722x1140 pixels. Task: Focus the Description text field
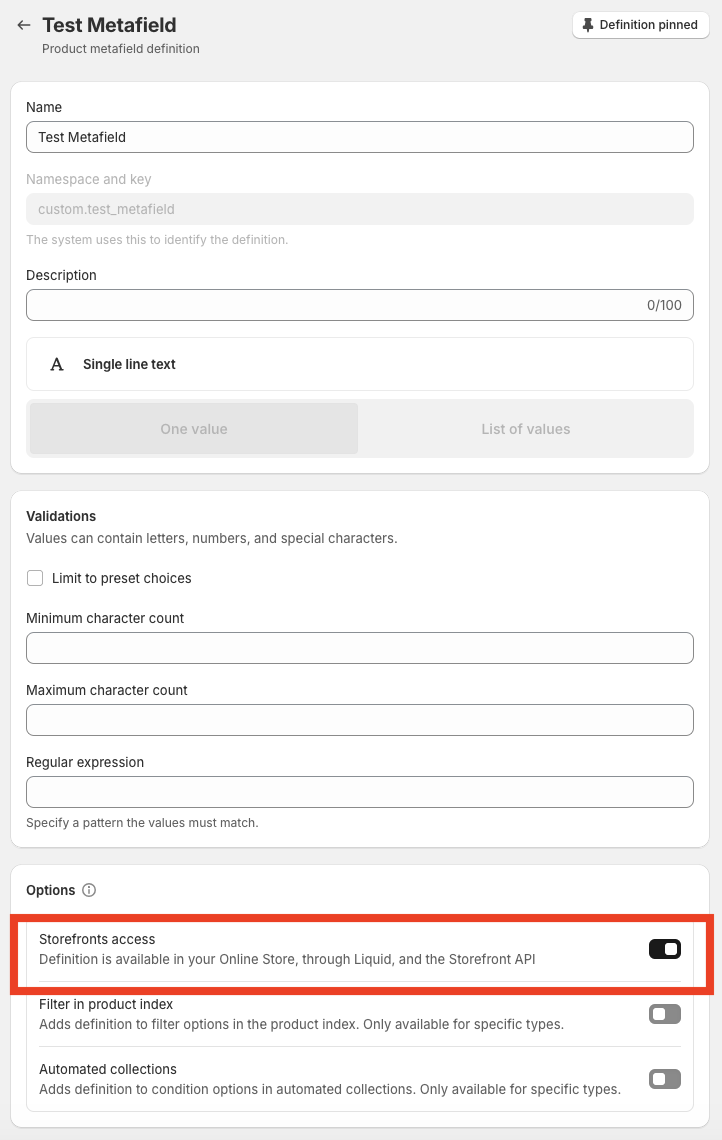(x=330, y=305)
